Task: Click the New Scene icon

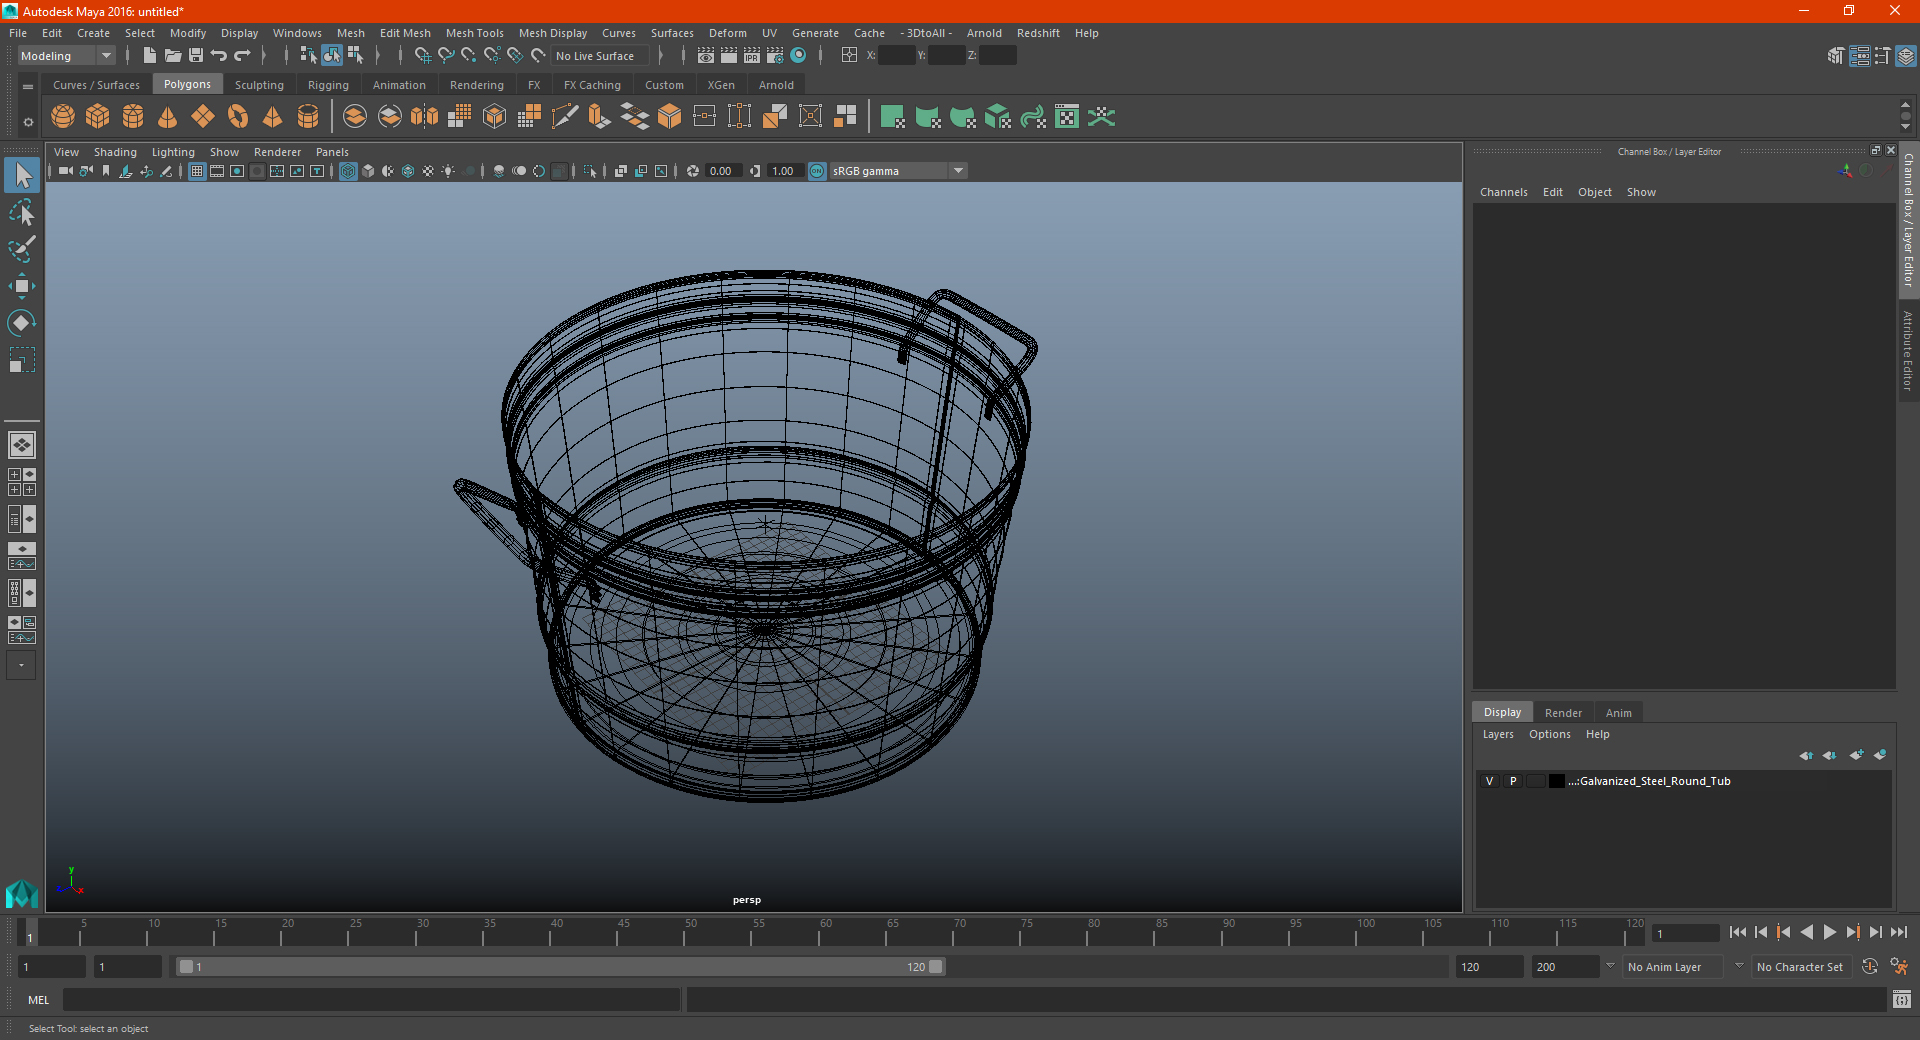Action: point(150,56)
